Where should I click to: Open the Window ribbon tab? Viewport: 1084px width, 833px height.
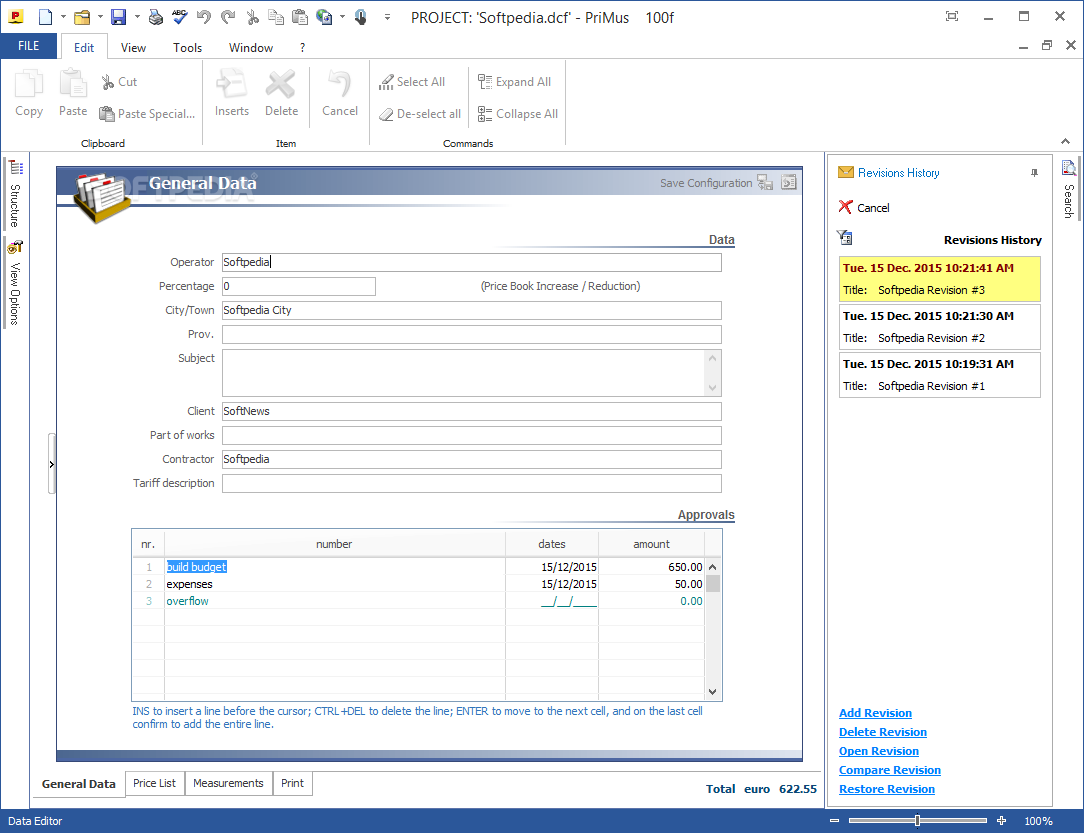(251, 47)
